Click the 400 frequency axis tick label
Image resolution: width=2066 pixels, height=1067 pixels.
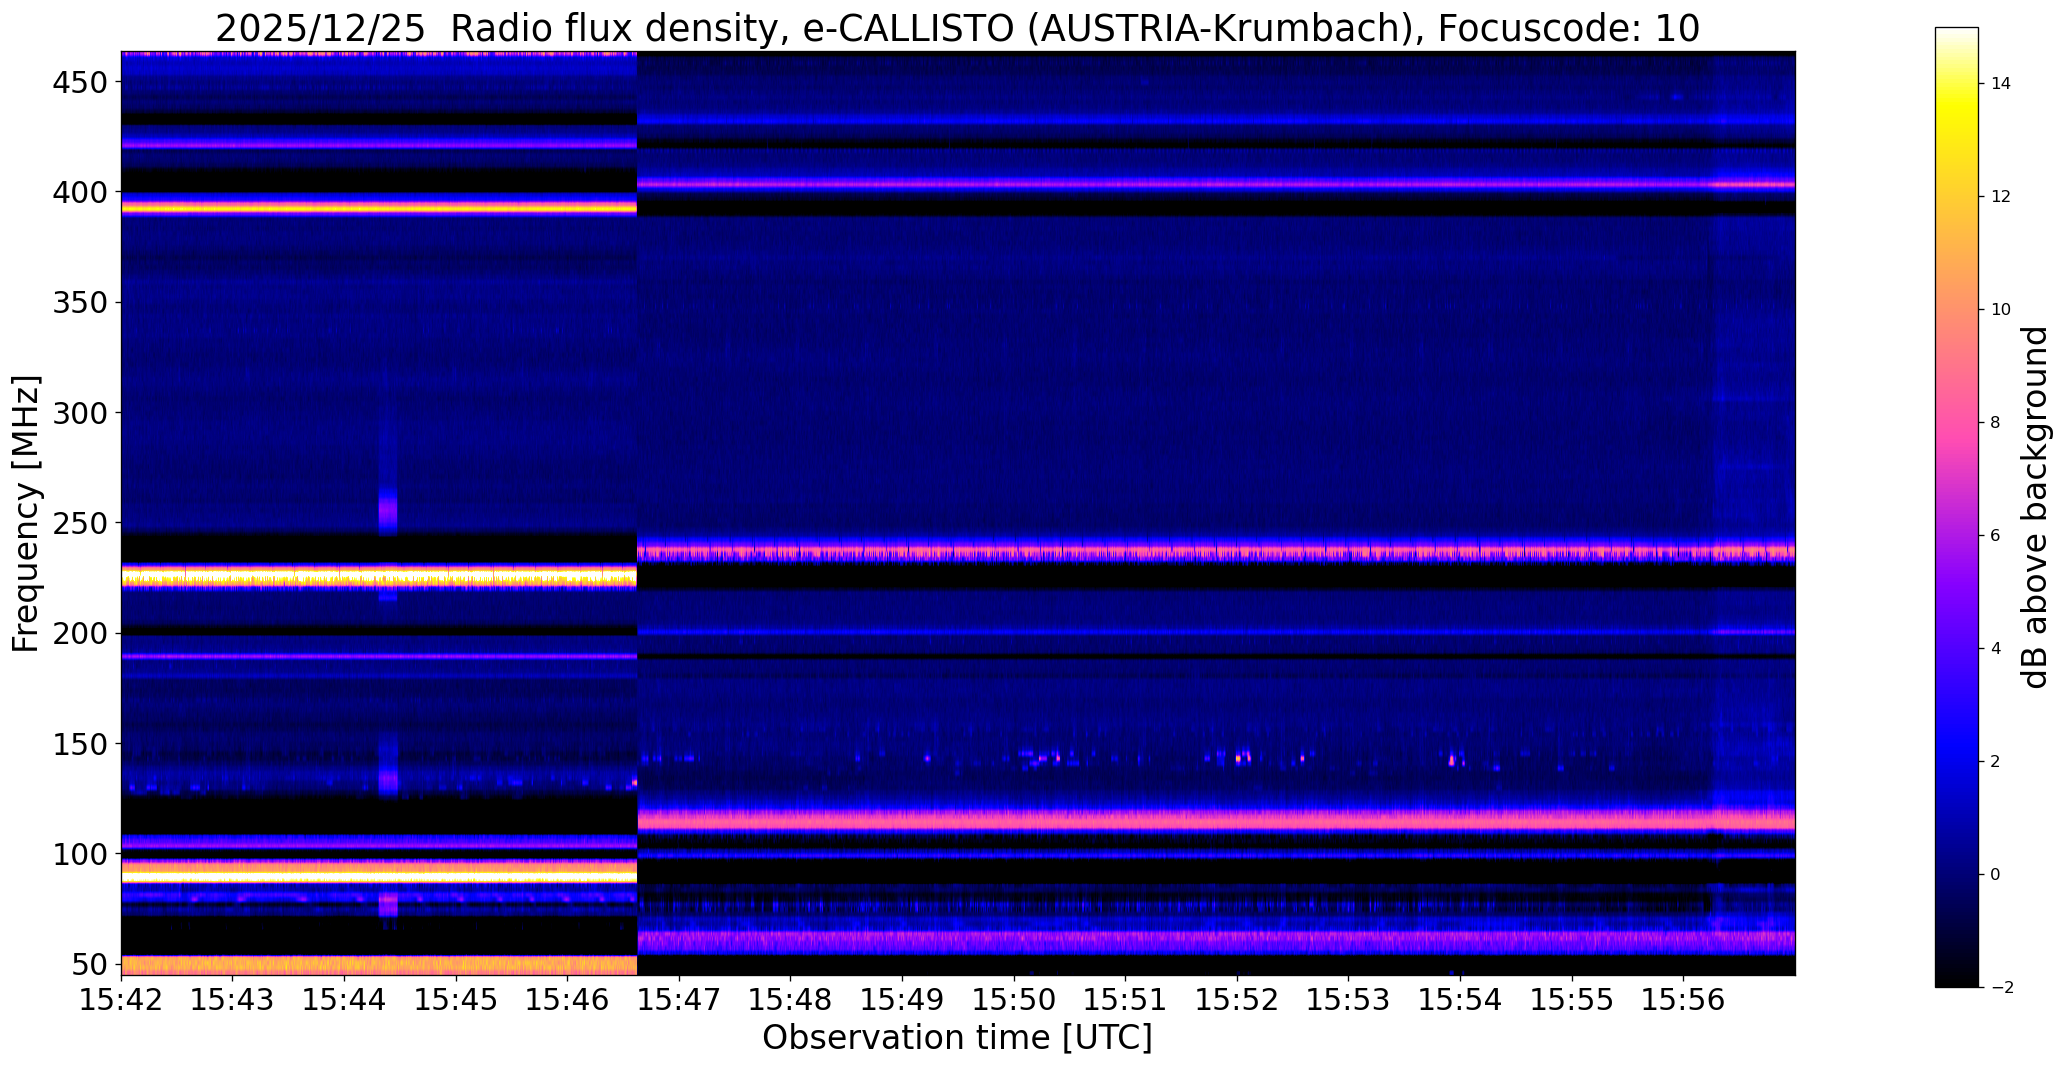(x=78, y=192)
